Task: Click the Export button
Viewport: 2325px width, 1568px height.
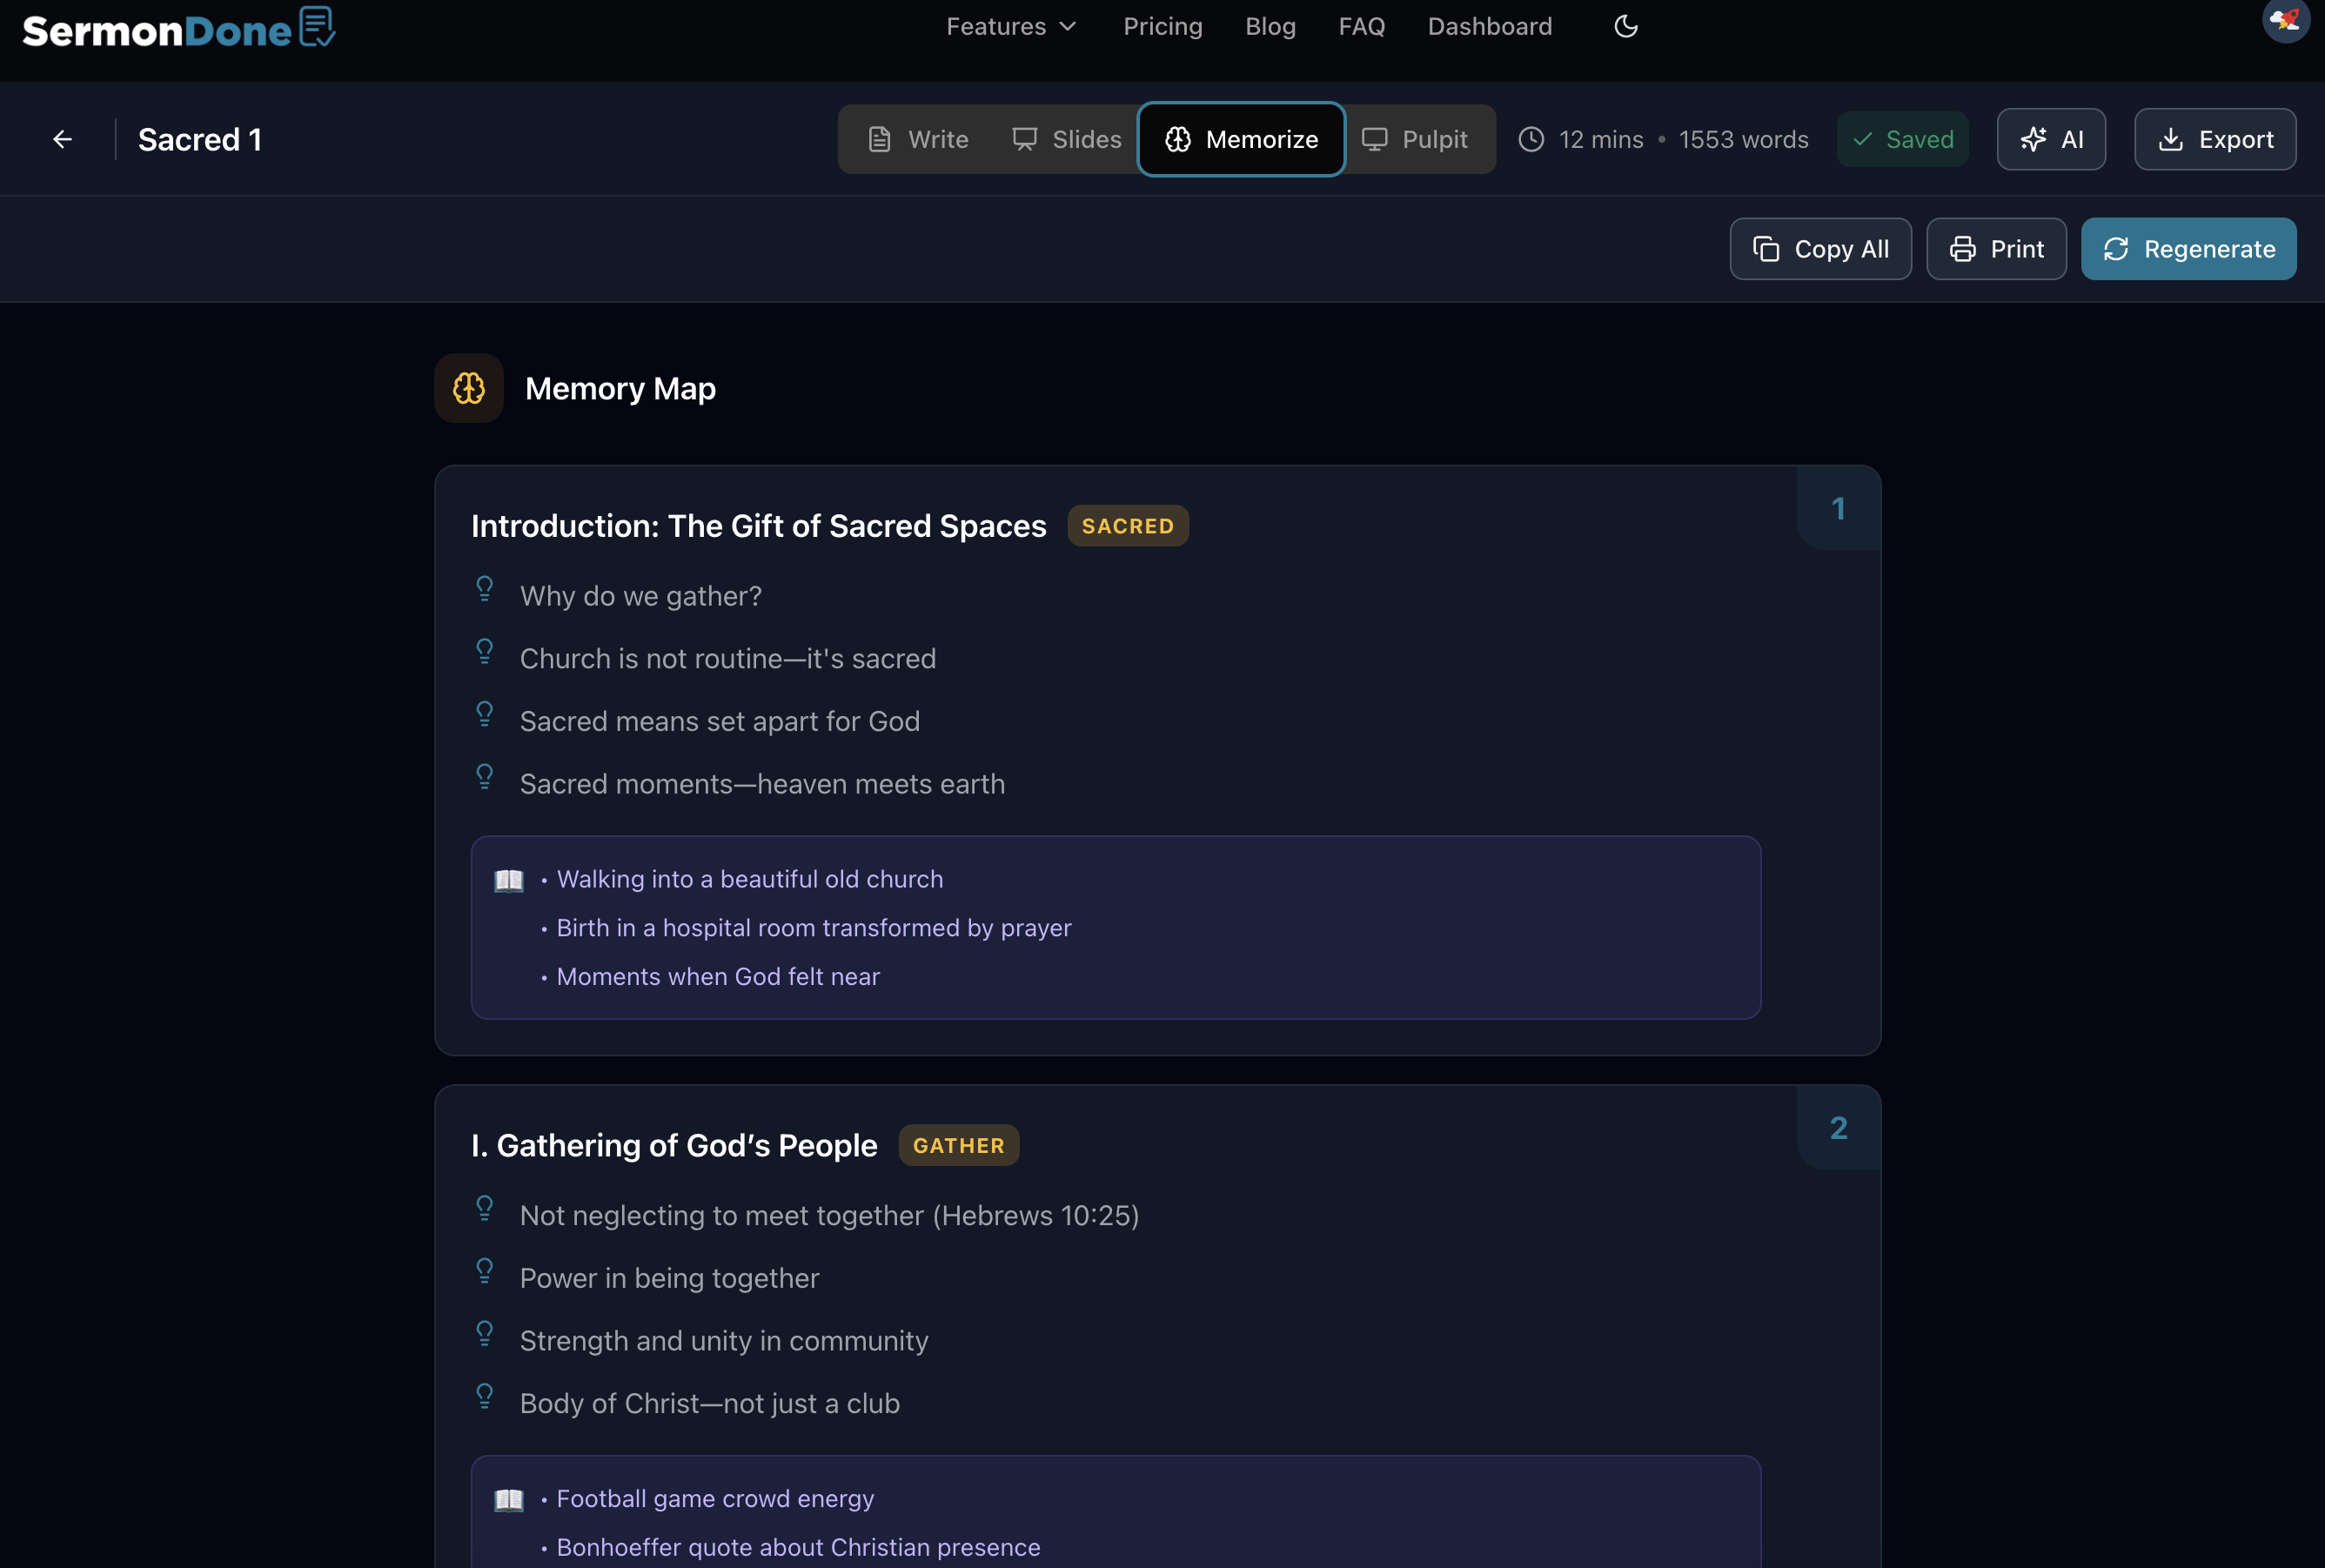Action: [x=2213, y=139]
